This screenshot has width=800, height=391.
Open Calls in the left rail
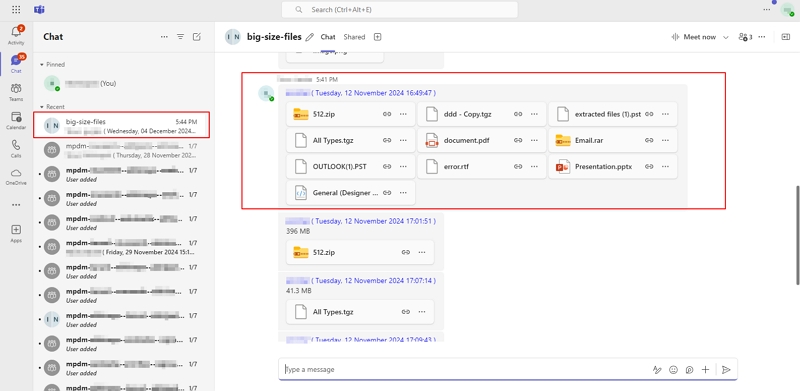16,149
